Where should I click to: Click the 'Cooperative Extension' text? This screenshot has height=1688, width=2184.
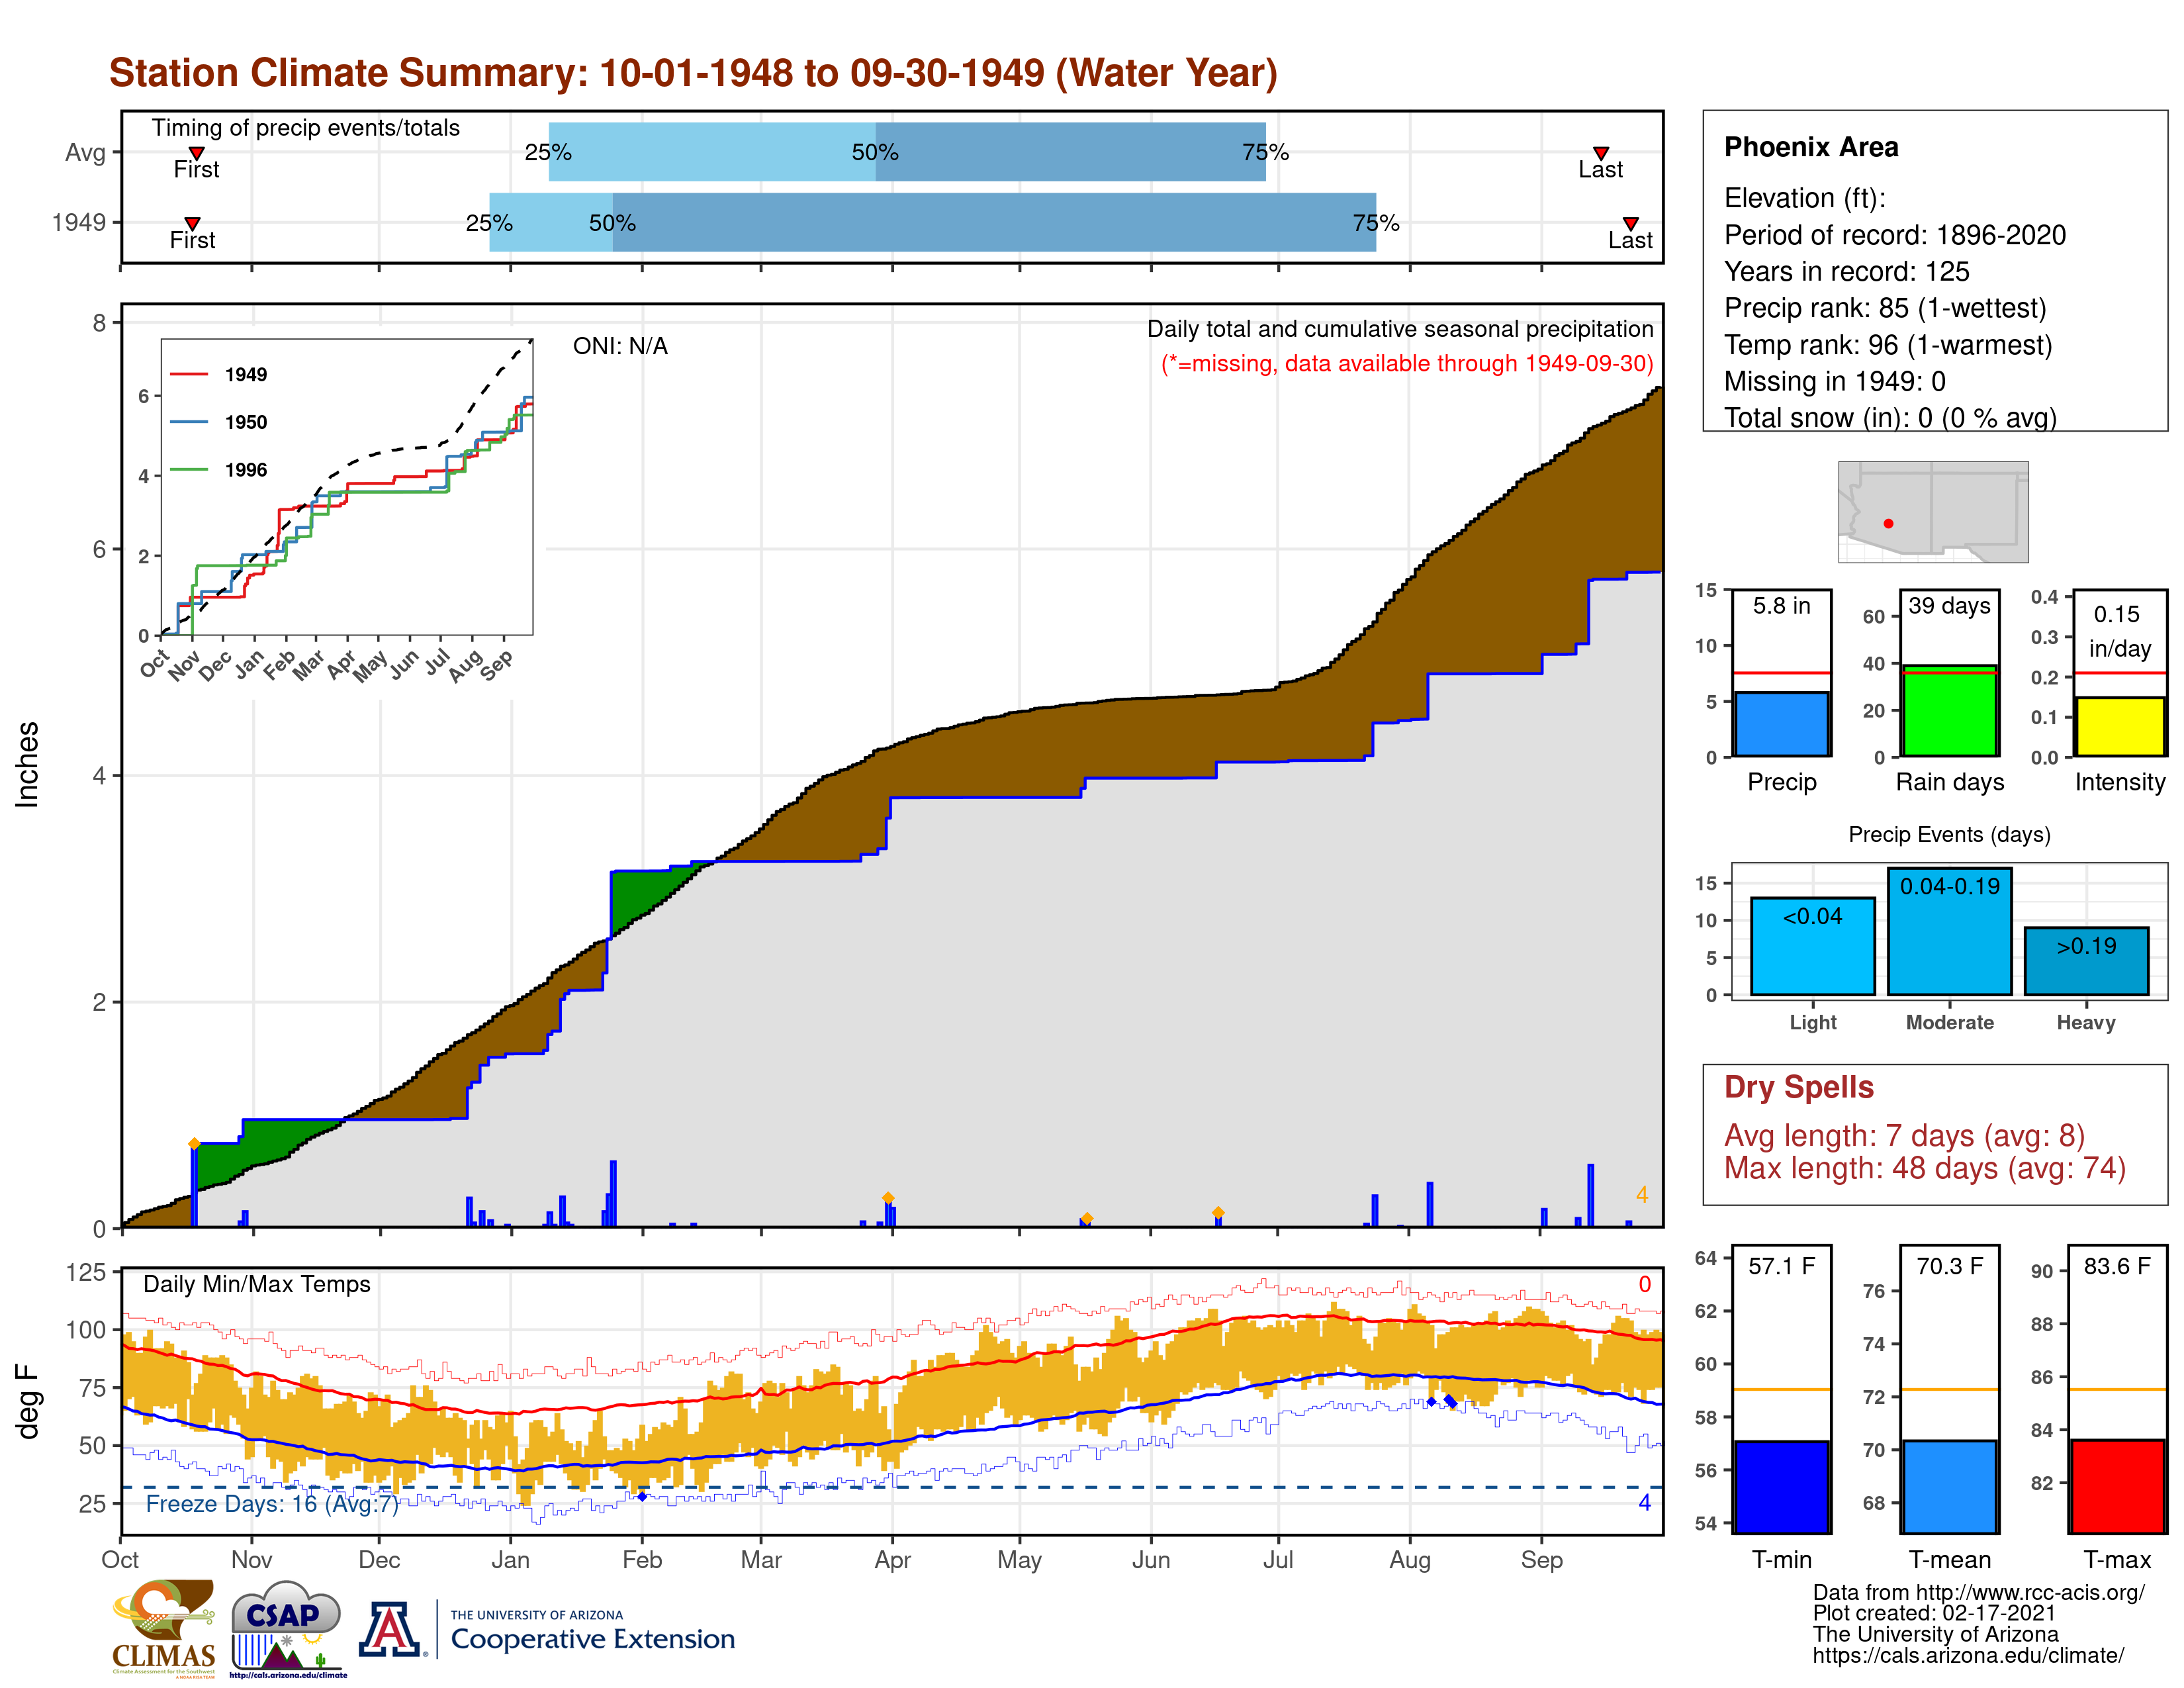pos(593,1639)
